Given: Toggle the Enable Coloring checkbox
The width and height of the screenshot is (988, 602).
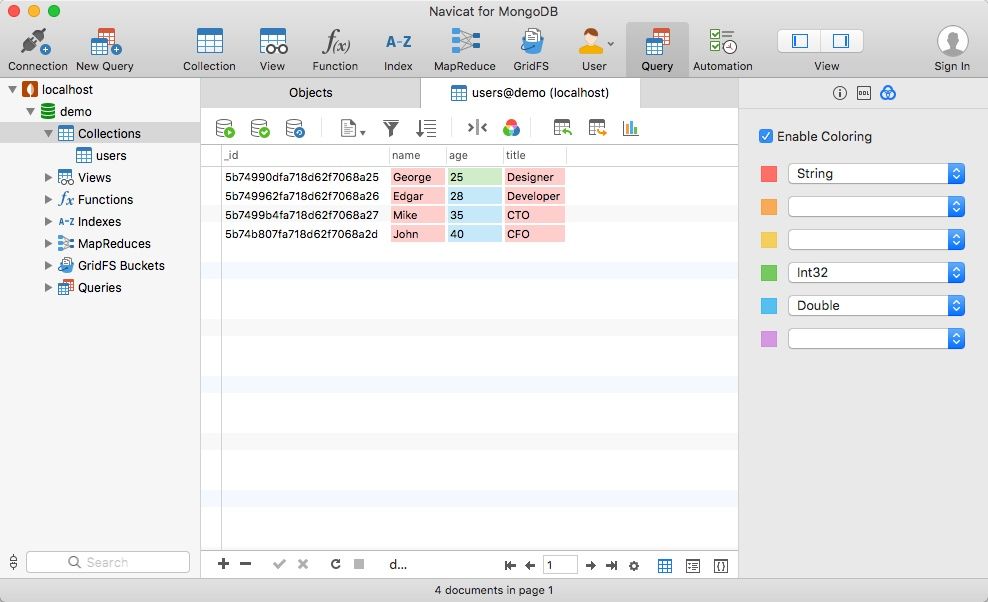Looking at the screenshot, I should [766, 136].
